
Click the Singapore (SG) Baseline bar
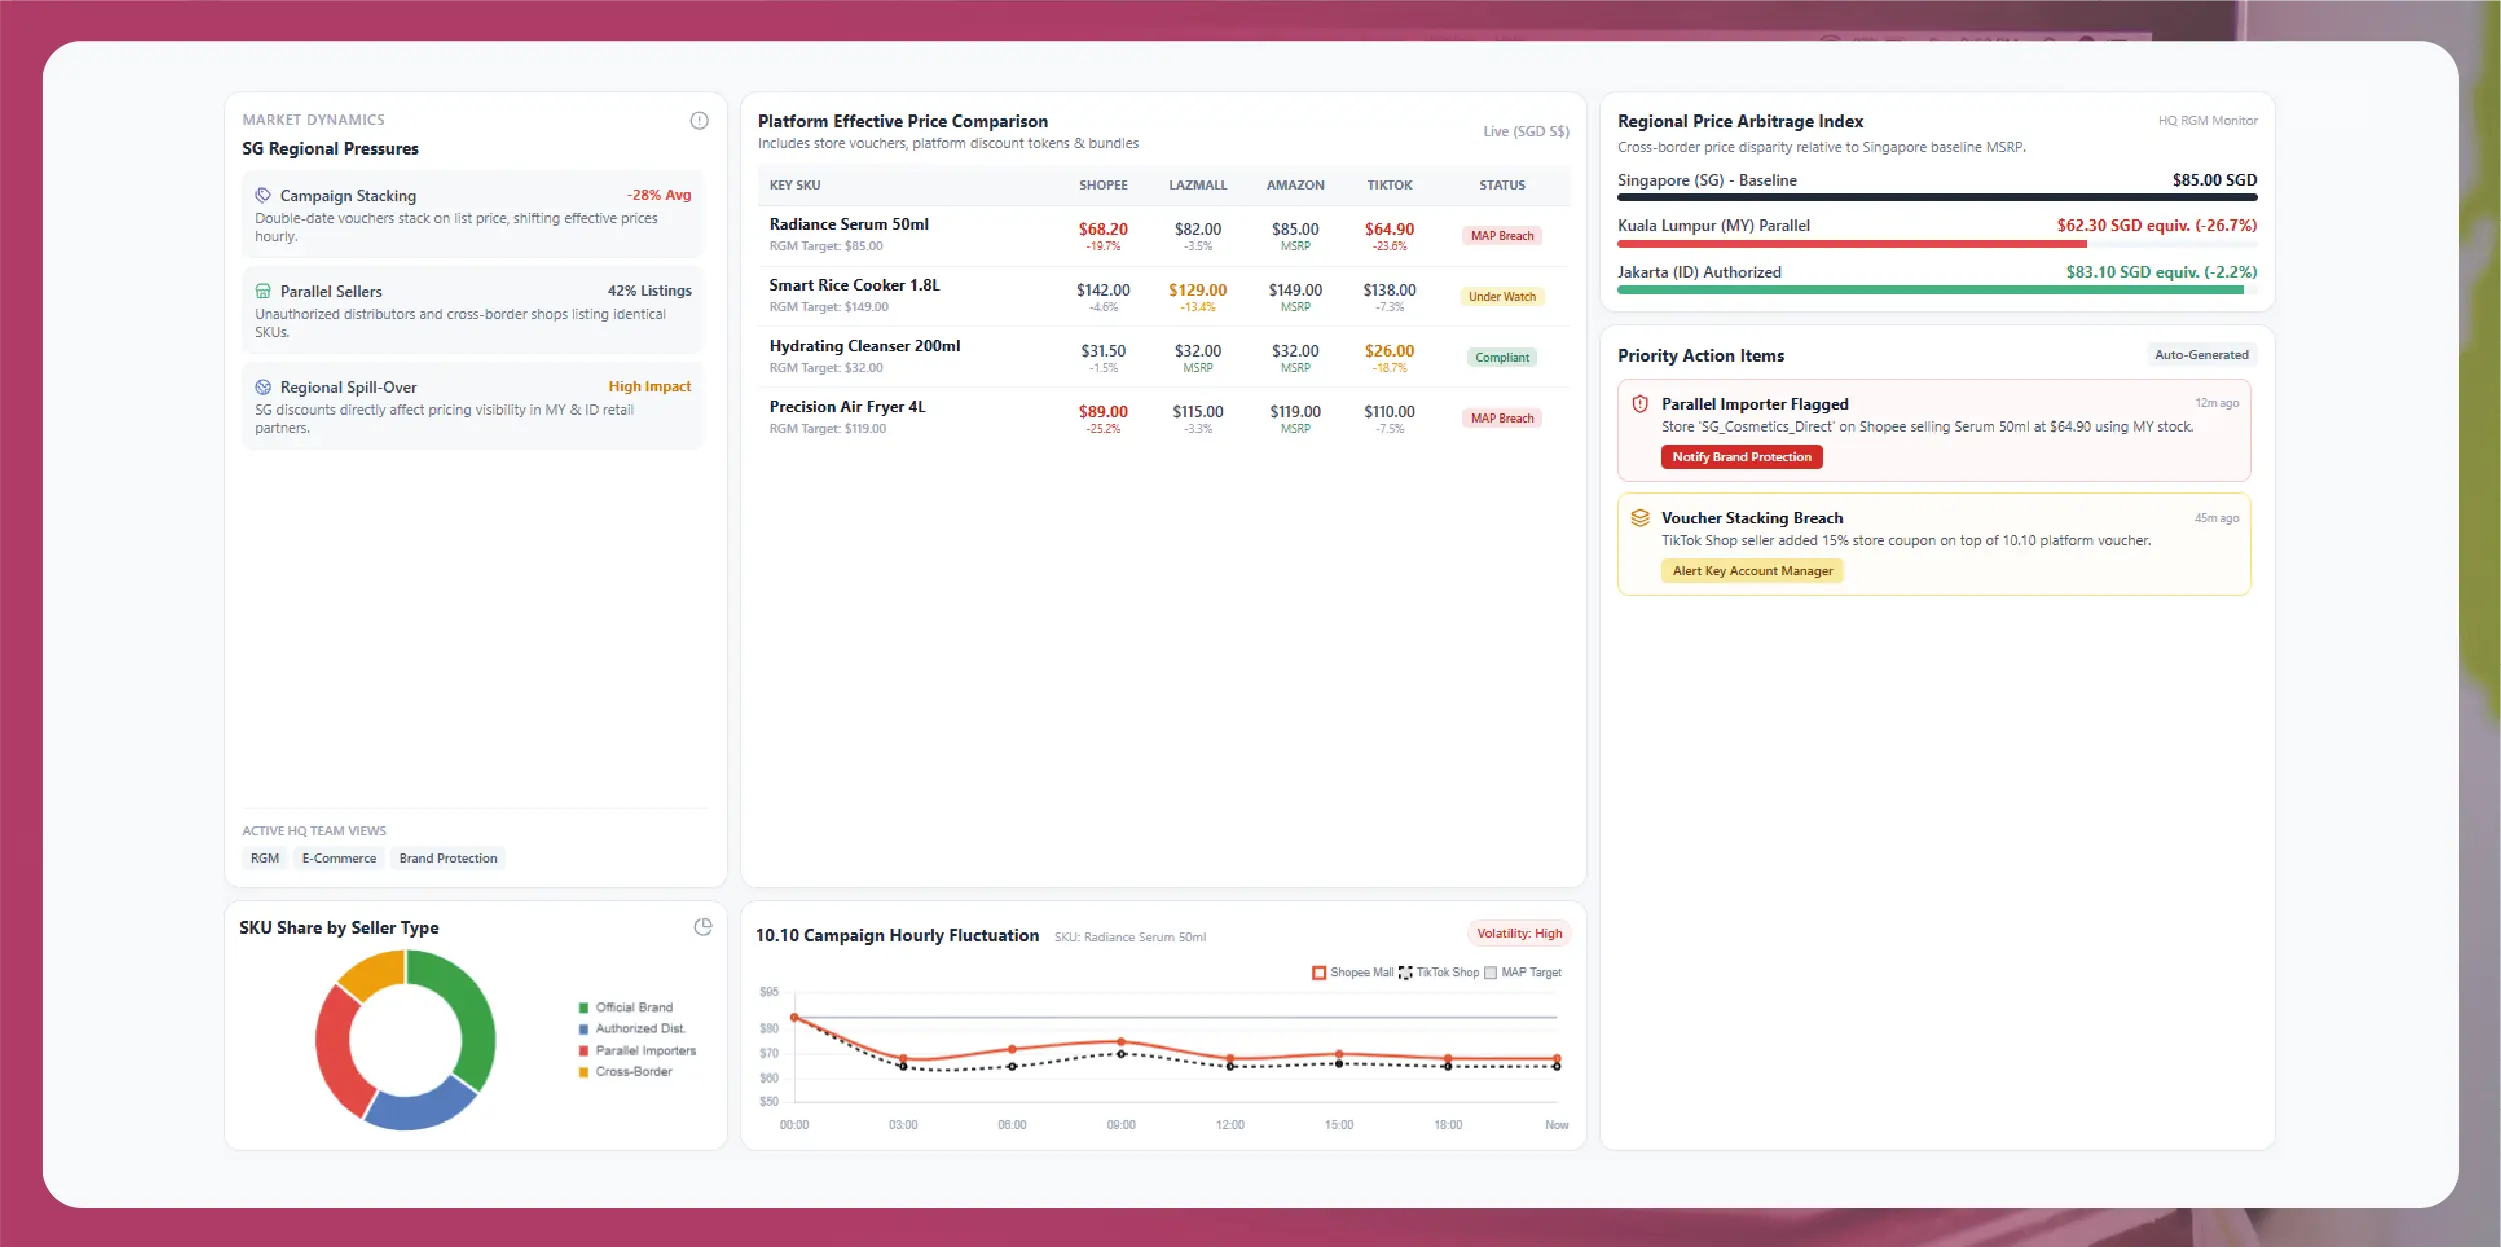click(x=1937, y=198)
